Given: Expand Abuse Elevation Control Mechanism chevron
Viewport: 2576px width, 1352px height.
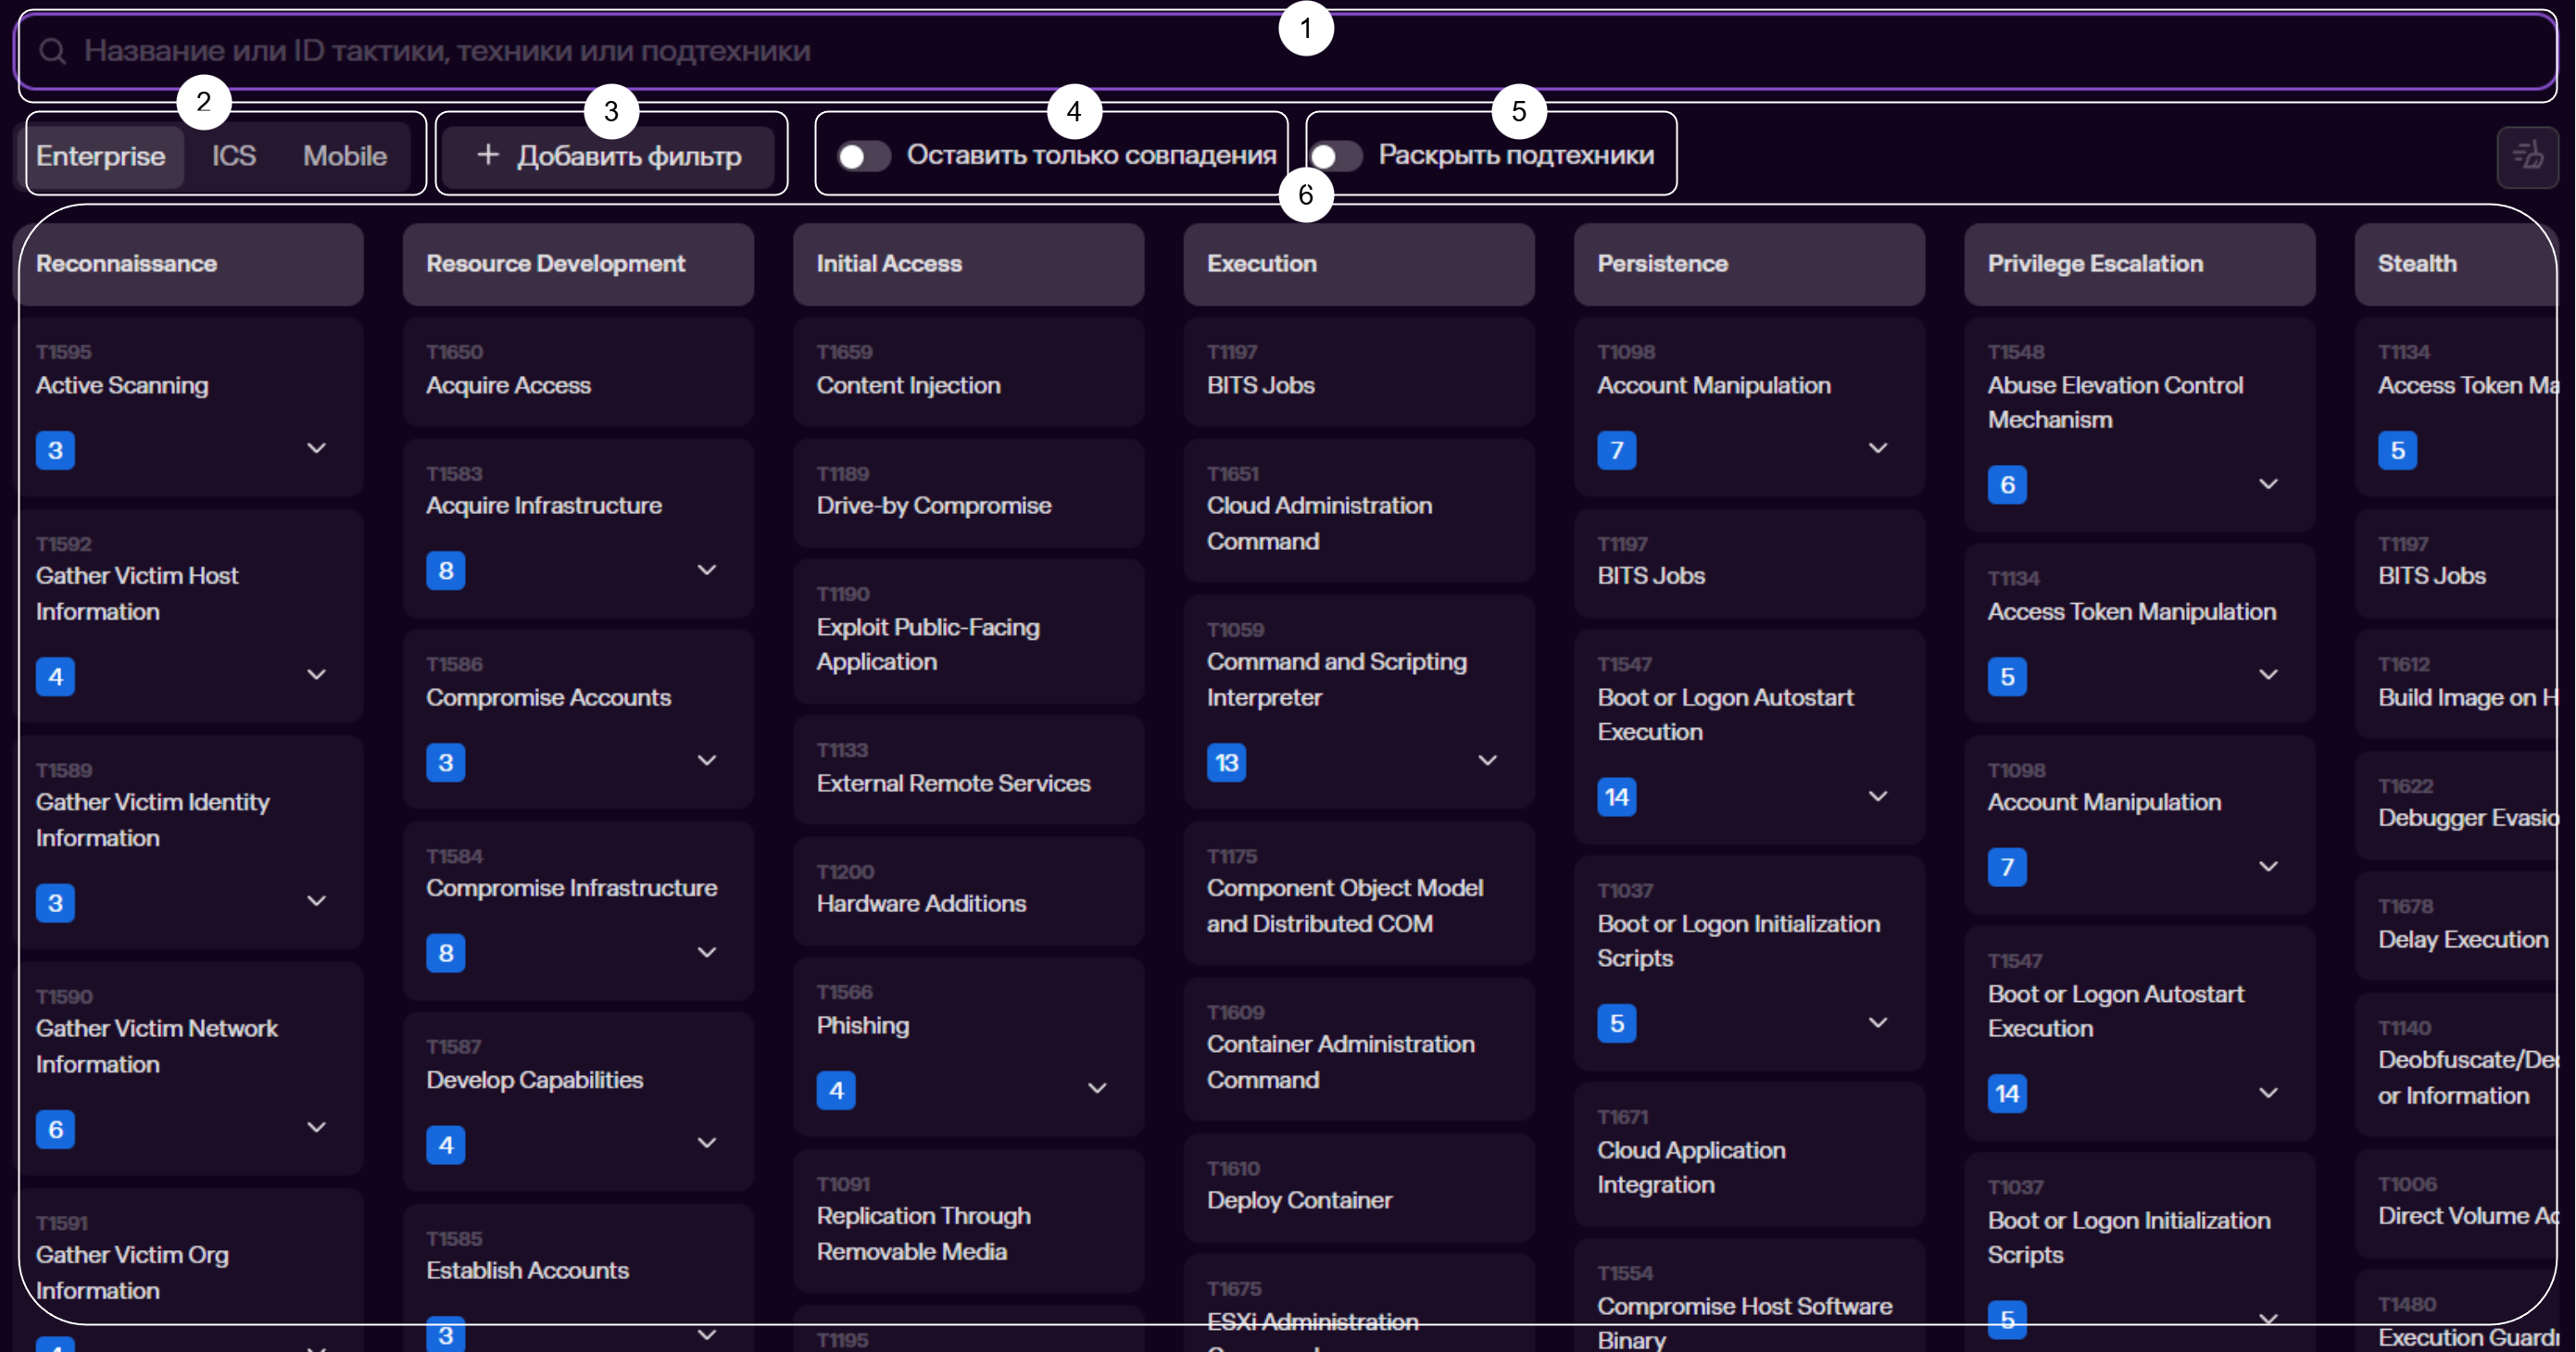Looking at the screenshot, I should pyautogui.click(x=2269, y=484).
